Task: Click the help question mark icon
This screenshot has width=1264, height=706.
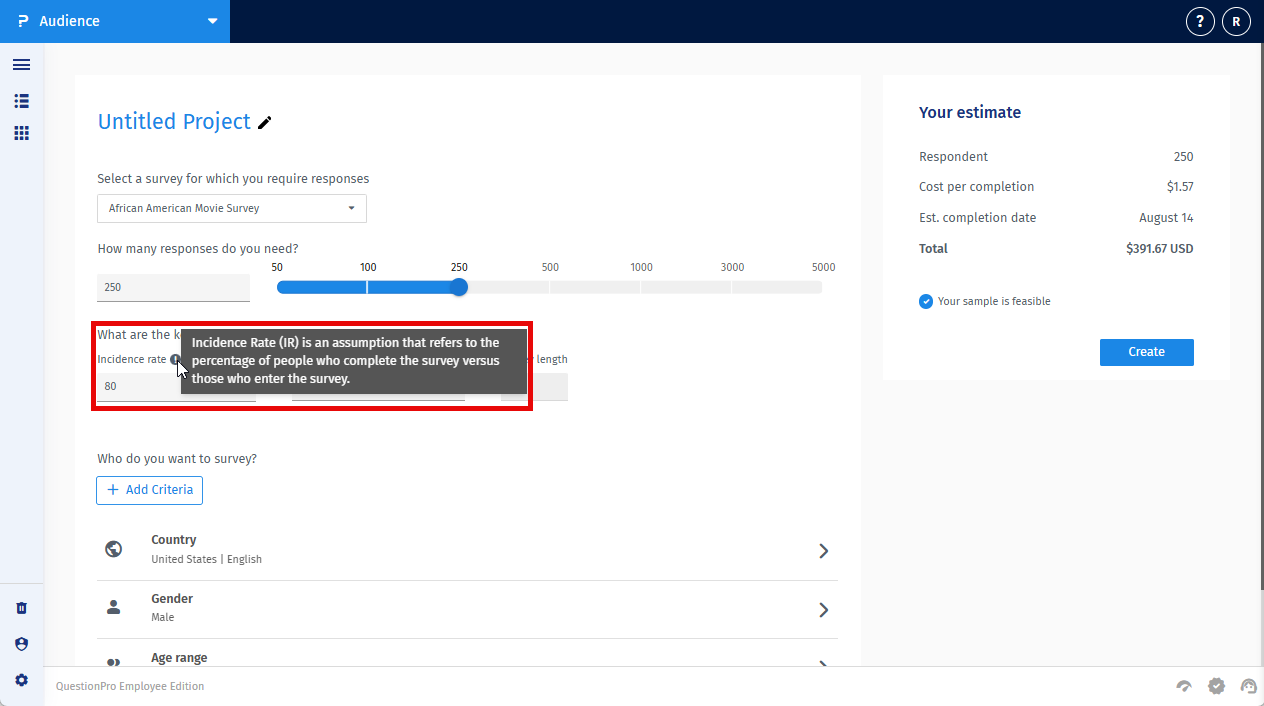Action: click(1200, 21)
